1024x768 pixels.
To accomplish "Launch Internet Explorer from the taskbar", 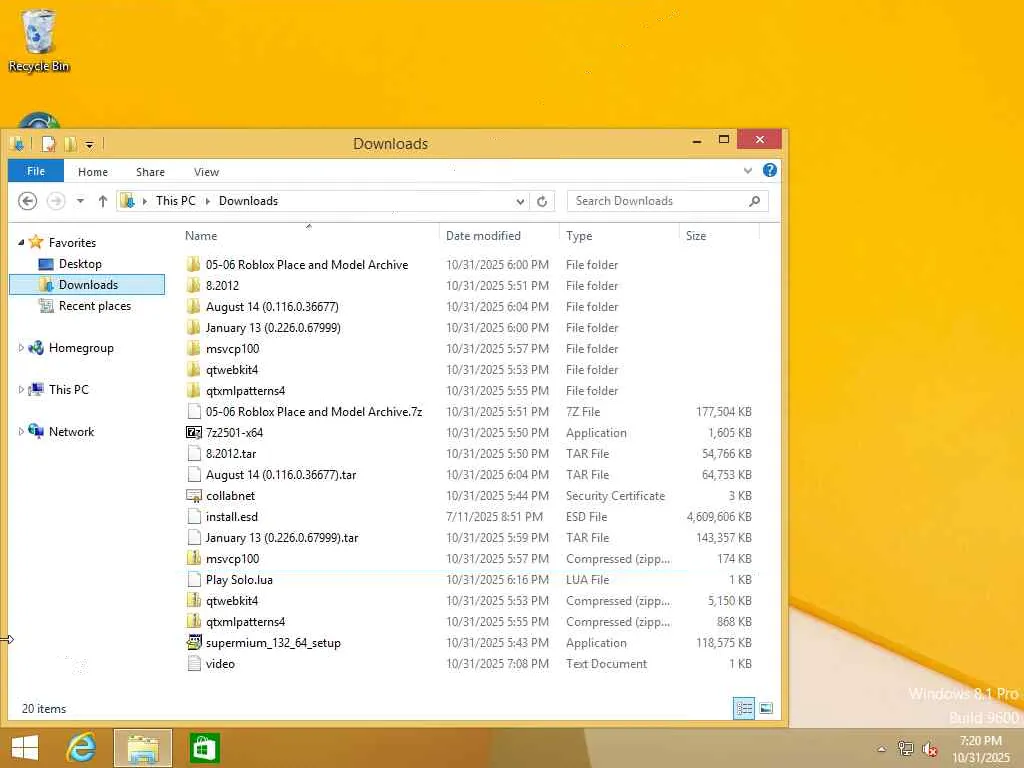I will point(82,748).
